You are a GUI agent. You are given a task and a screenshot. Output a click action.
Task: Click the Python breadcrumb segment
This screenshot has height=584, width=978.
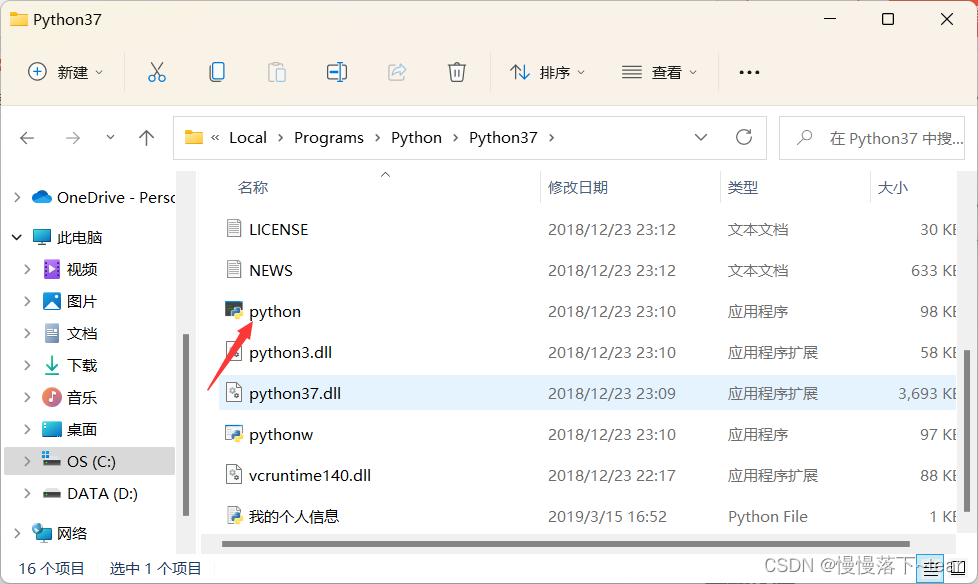416,137
